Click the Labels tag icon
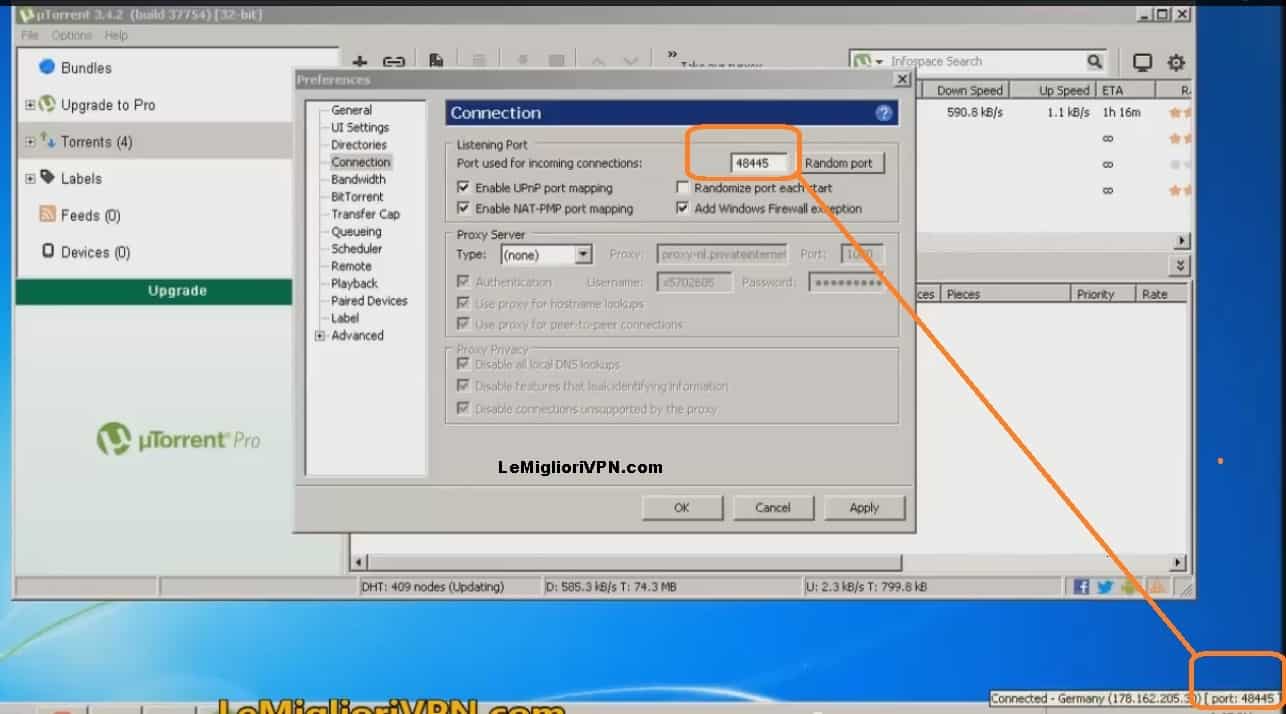The height and width of the screenshot is (714, 1286). [47, 177]
